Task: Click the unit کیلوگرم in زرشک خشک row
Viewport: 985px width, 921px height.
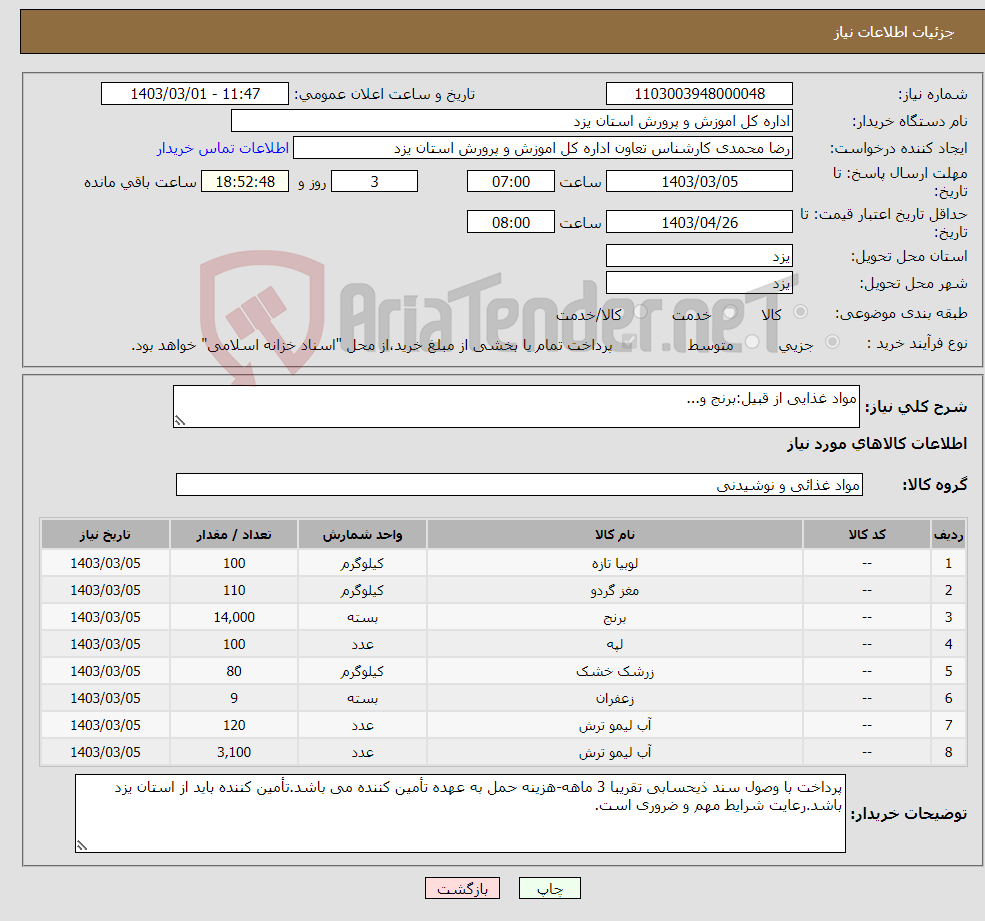Action: [362, 672]
